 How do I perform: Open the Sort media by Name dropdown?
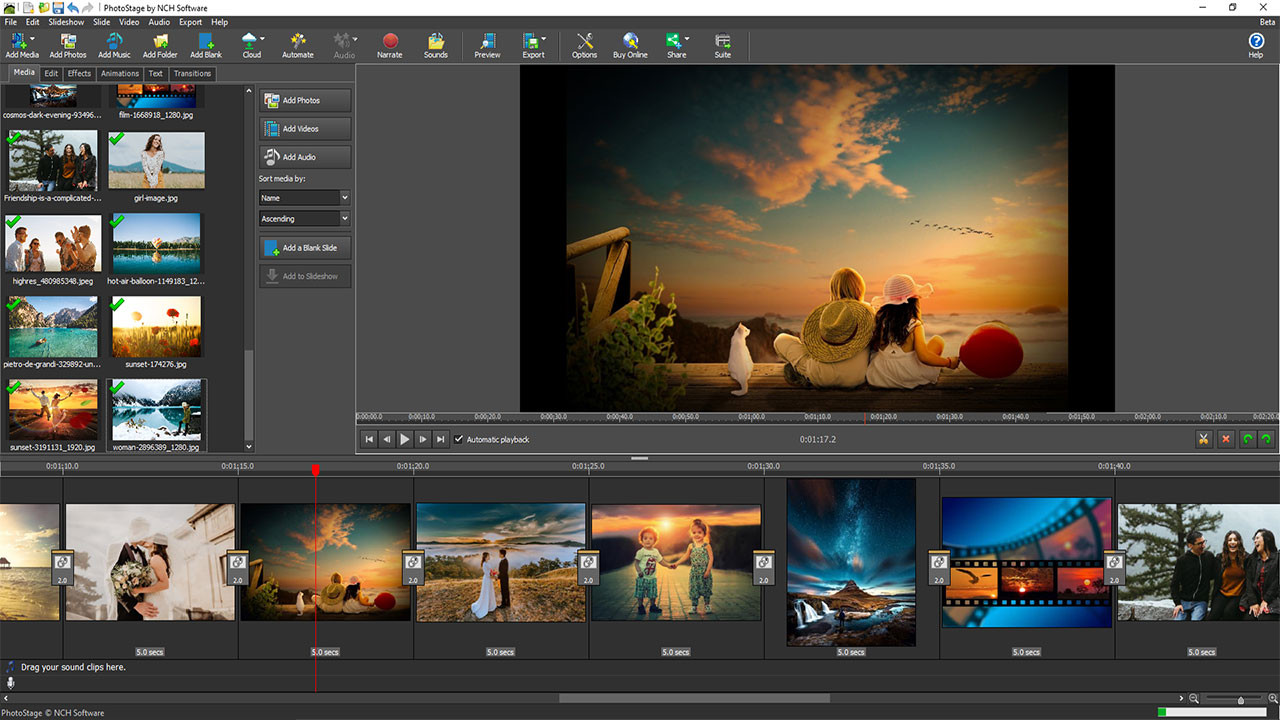[x=303, y=197]
